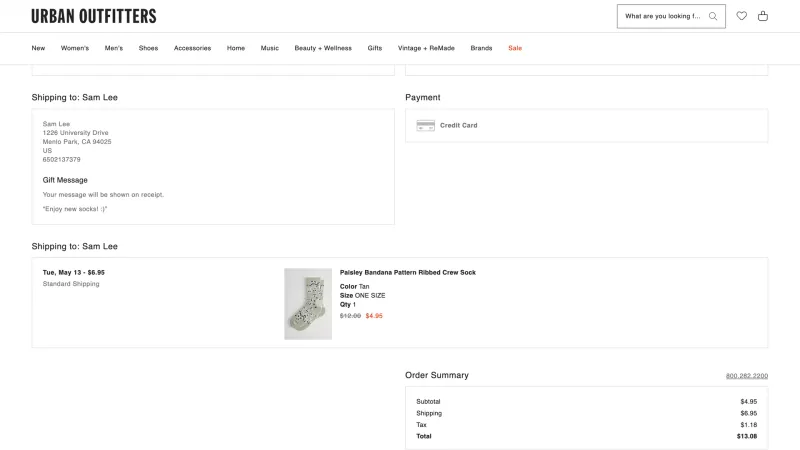Click the Subtotal label in Order Summary
The image size is (800, 450).
(428, 402)
